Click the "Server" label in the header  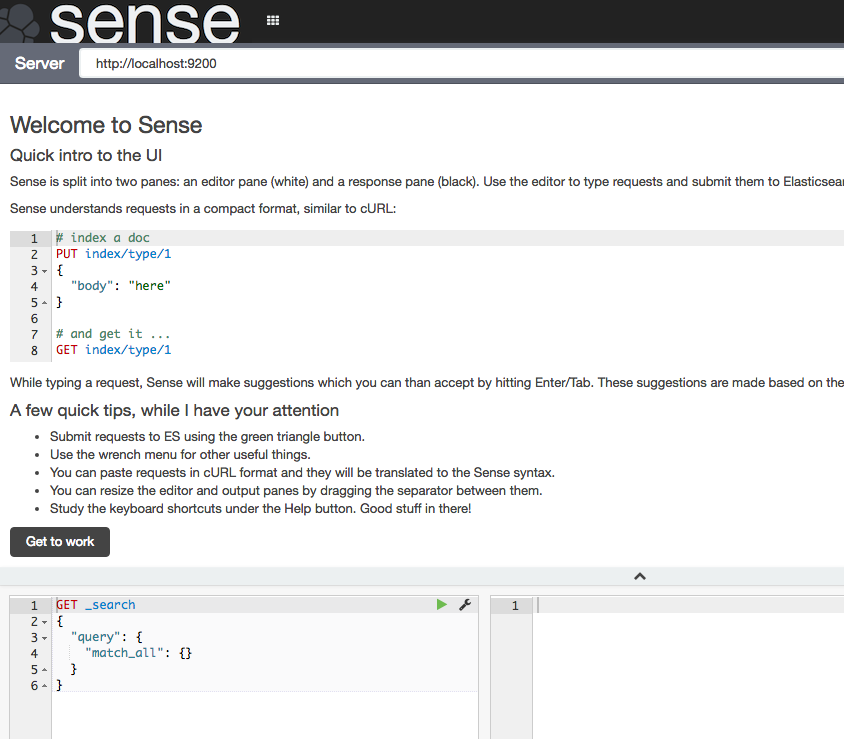click(40, 63)
